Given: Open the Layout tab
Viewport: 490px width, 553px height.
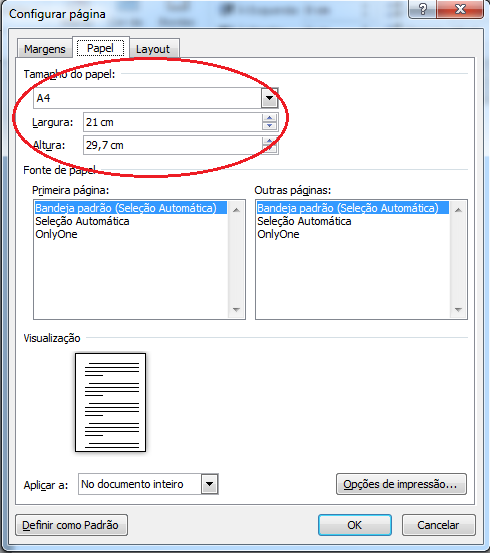Looking at the screenshot, I should pyautogui.click(x=153, y=49).
